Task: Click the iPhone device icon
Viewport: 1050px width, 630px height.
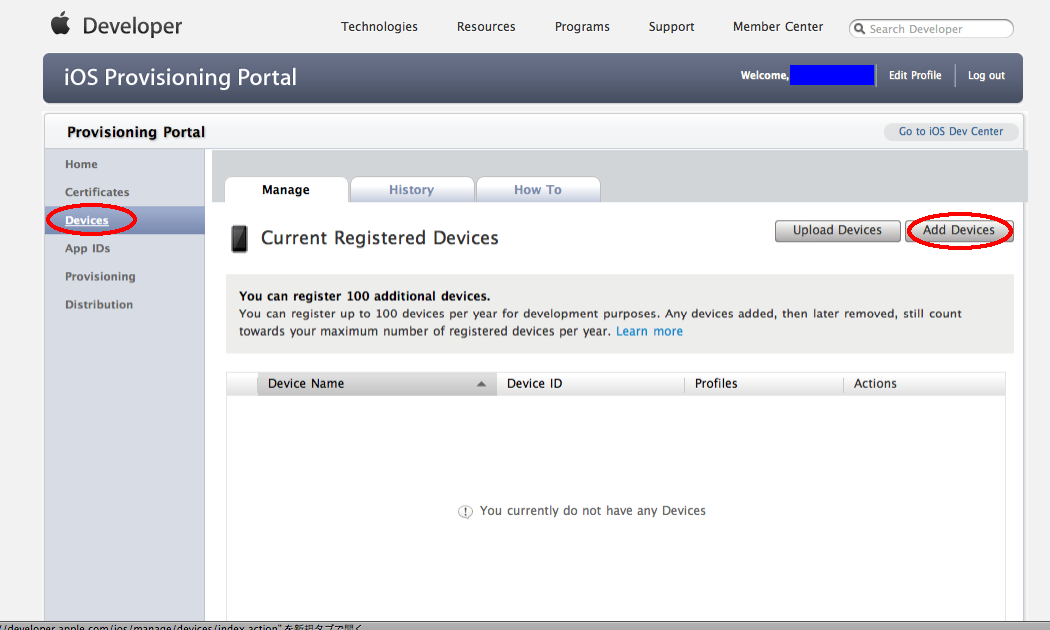Action: 239,238
